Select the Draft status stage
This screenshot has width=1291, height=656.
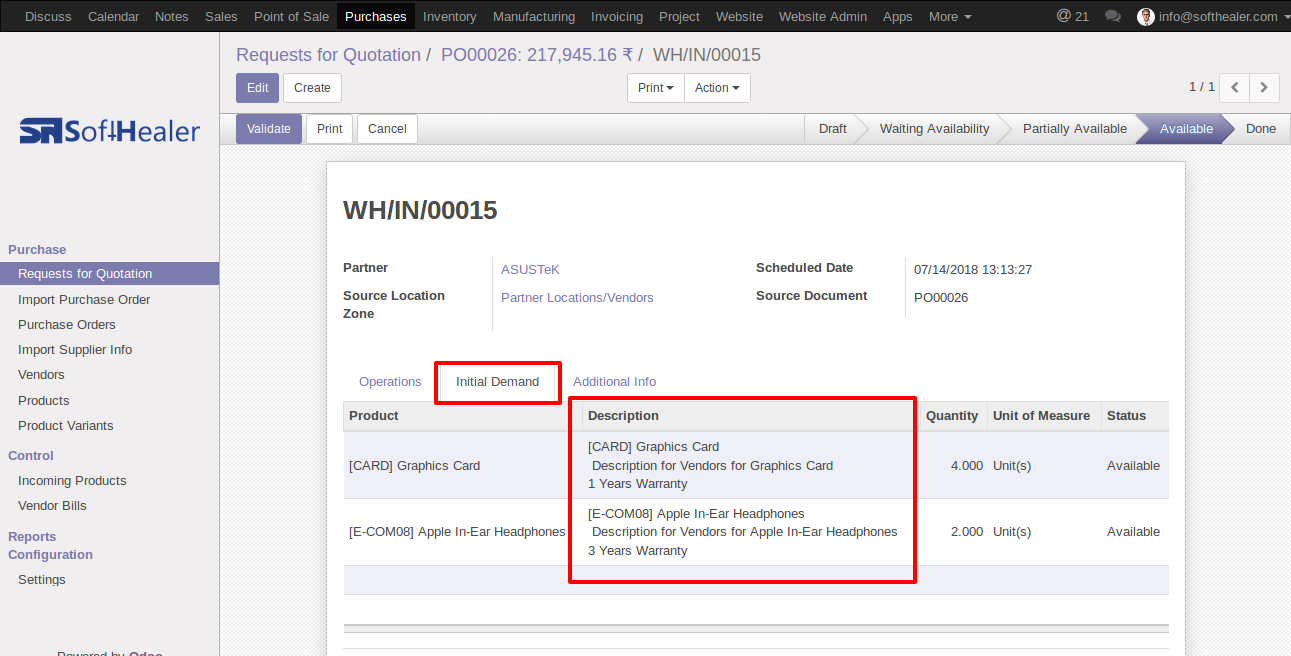click(832, 129)
